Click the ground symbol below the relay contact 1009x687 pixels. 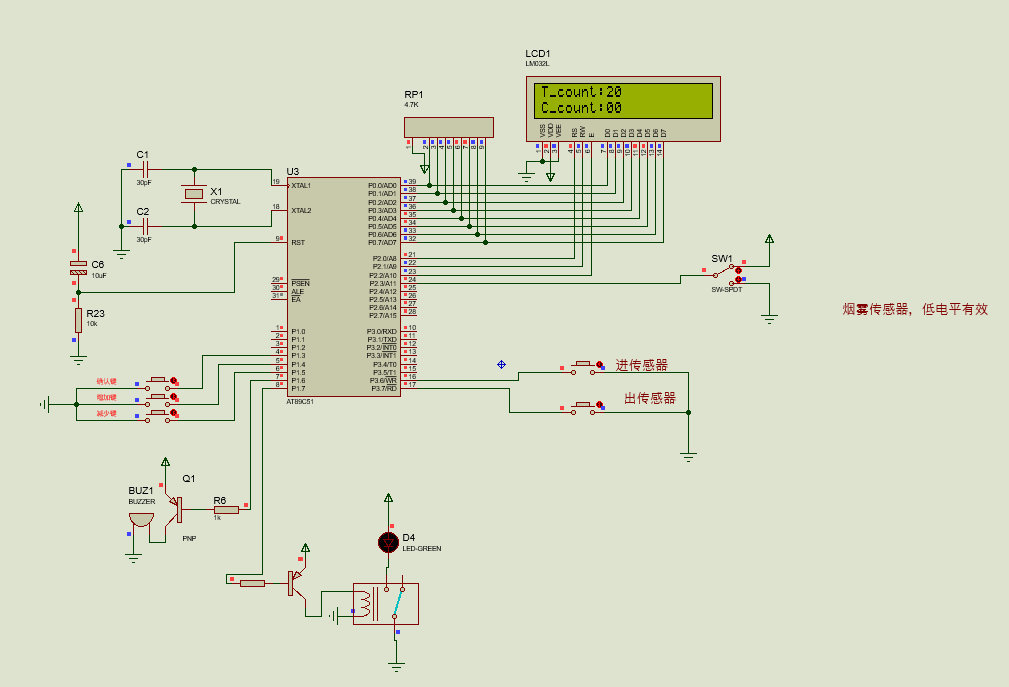(x=396, y=666)
